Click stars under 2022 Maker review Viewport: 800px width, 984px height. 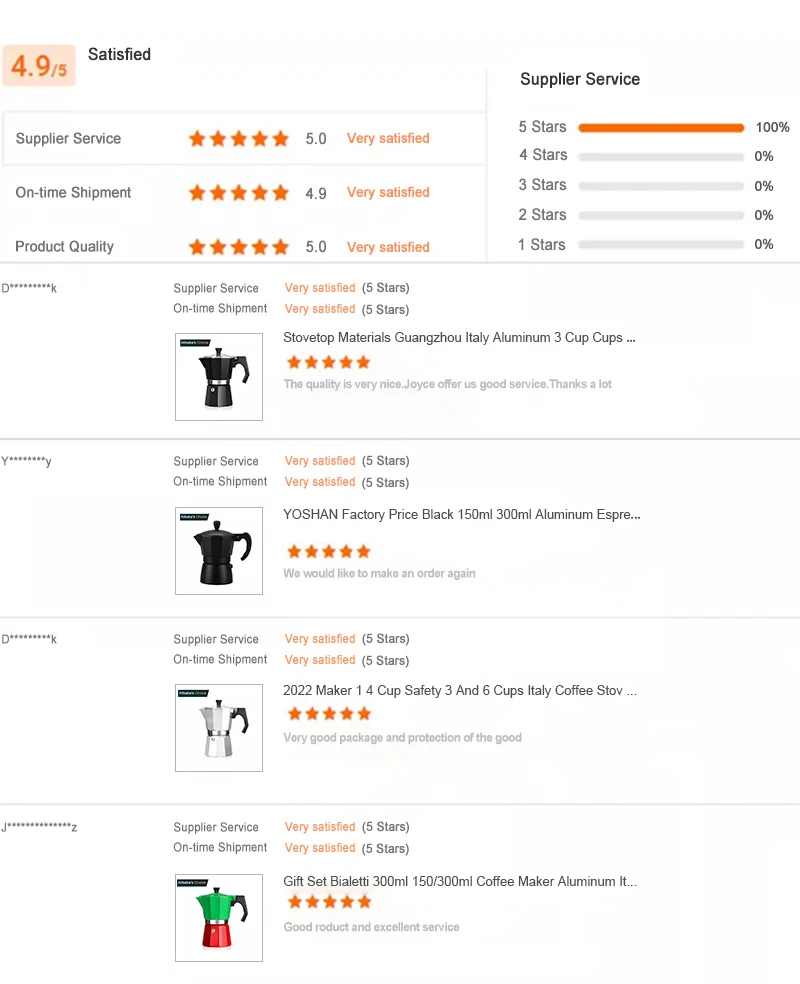pos(328,714)
